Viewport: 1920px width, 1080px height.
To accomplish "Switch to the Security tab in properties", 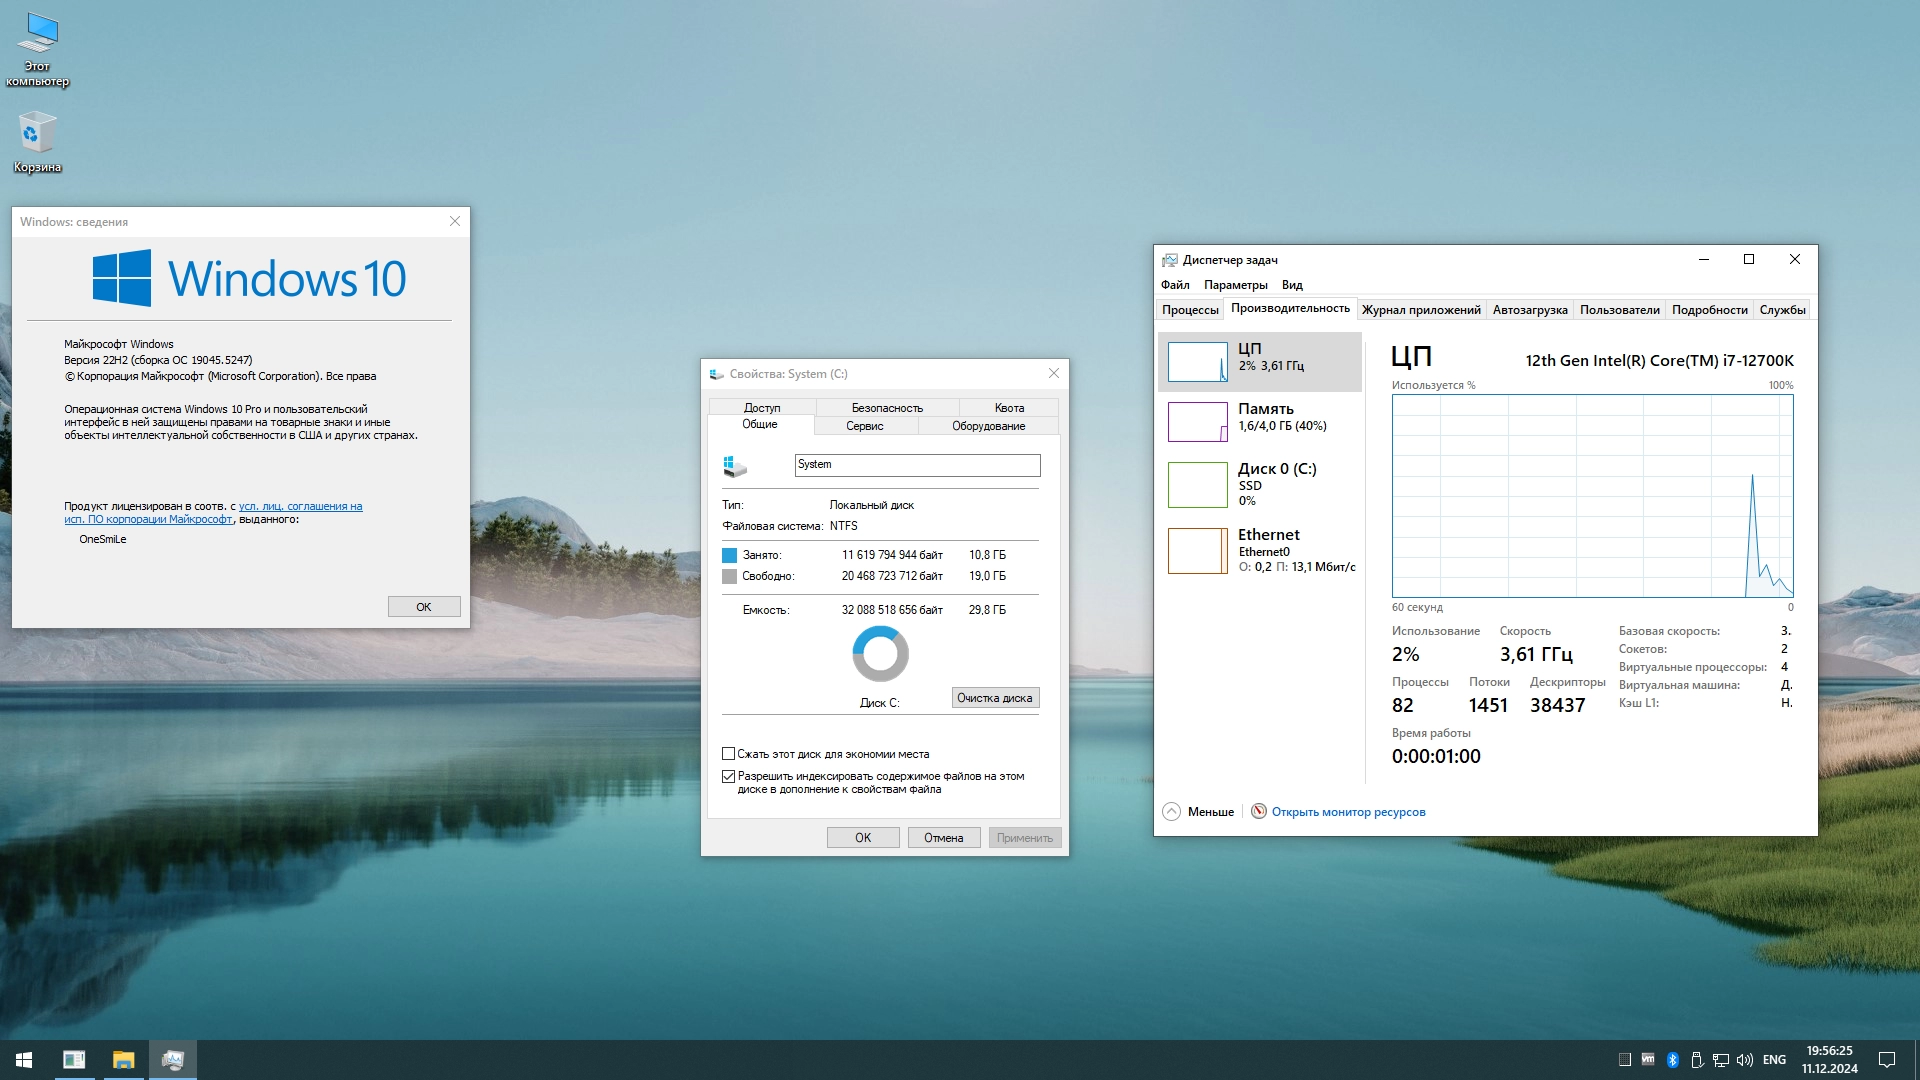I will click(x=887, y=408).
